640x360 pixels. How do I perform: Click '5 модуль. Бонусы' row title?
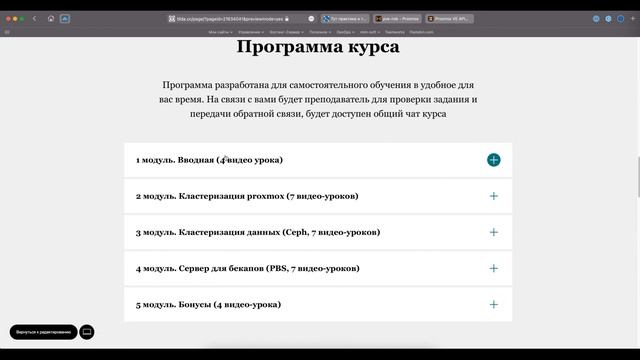tap(208, 304)
